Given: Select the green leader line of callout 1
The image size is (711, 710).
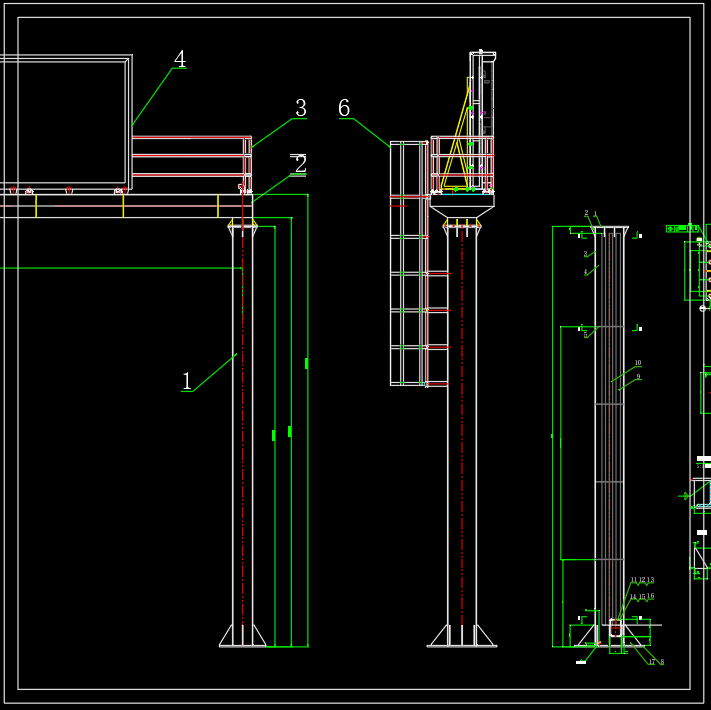Looking at the screenshot, I should pos(215,372).
